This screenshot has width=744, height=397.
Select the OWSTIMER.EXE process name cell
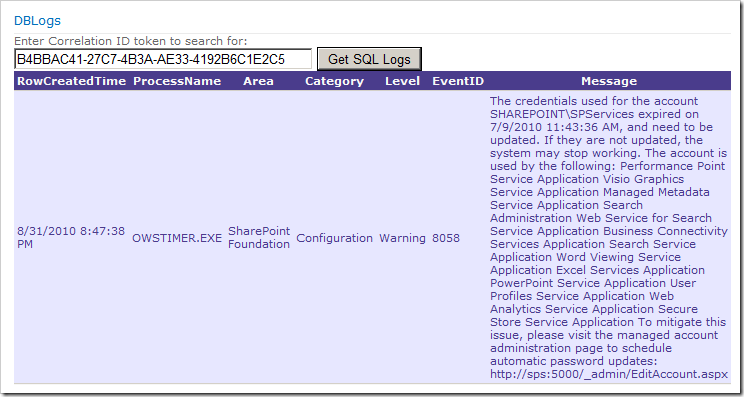[177, 238]
